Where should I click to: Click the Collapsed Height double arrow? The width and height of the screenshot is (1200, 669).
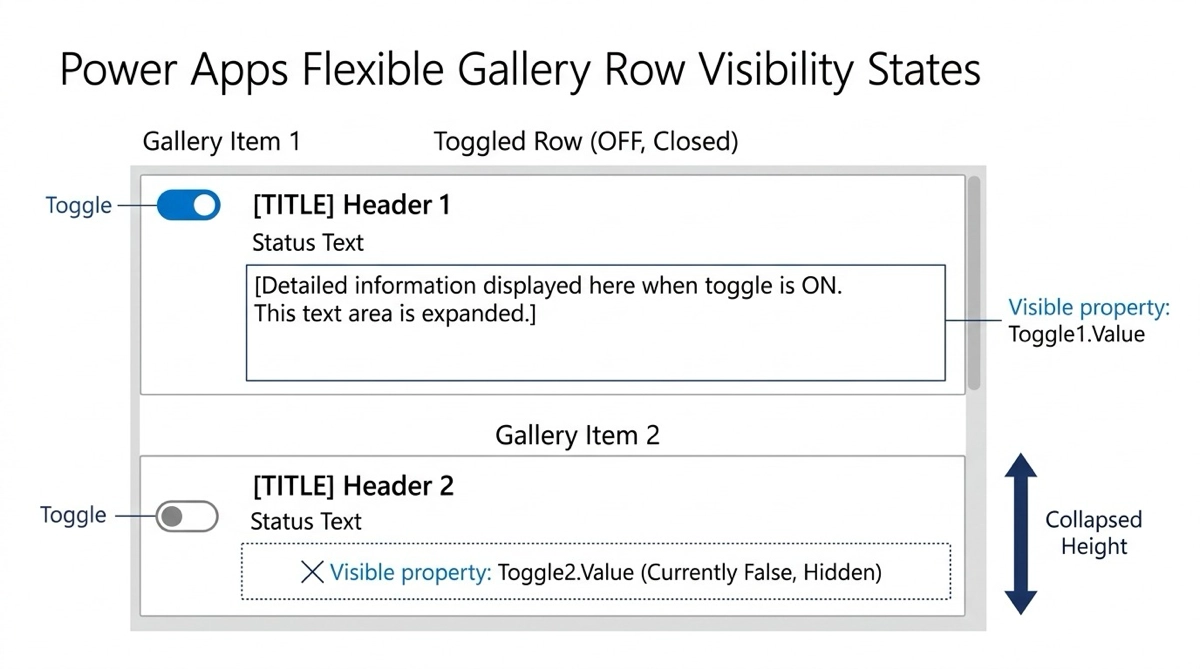tap(1020, 534)
